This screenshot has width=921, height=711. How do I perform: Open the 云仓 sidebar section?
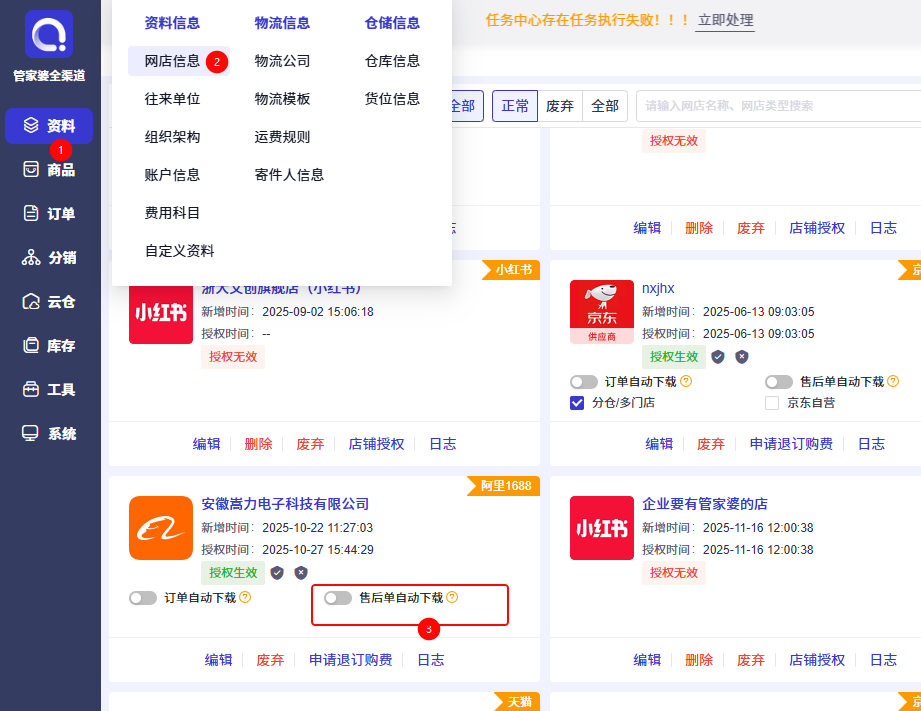tap(49, 301)
